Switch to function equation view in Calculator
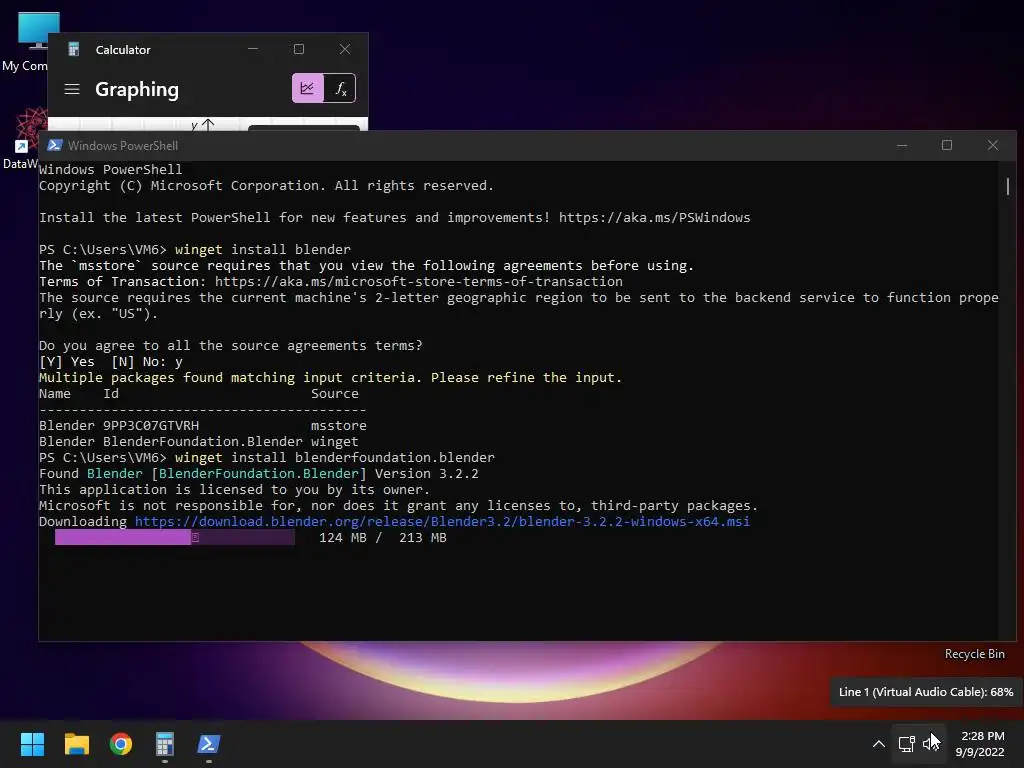 340,88
